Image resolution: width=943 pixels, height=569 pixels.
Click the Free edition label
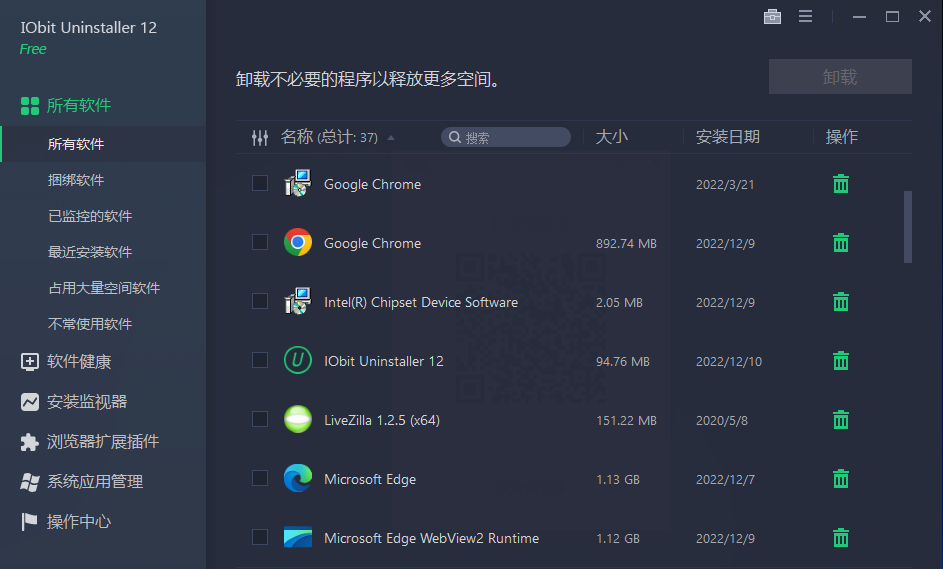pyautogui.click(x=33, y=49)
